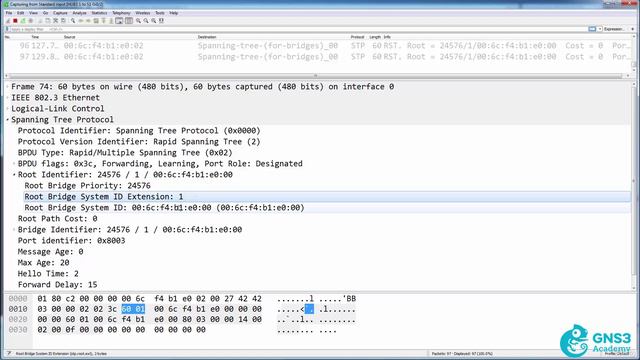
Task: Expand the Bridge Identifier node
Action: [x=14, y=229]
